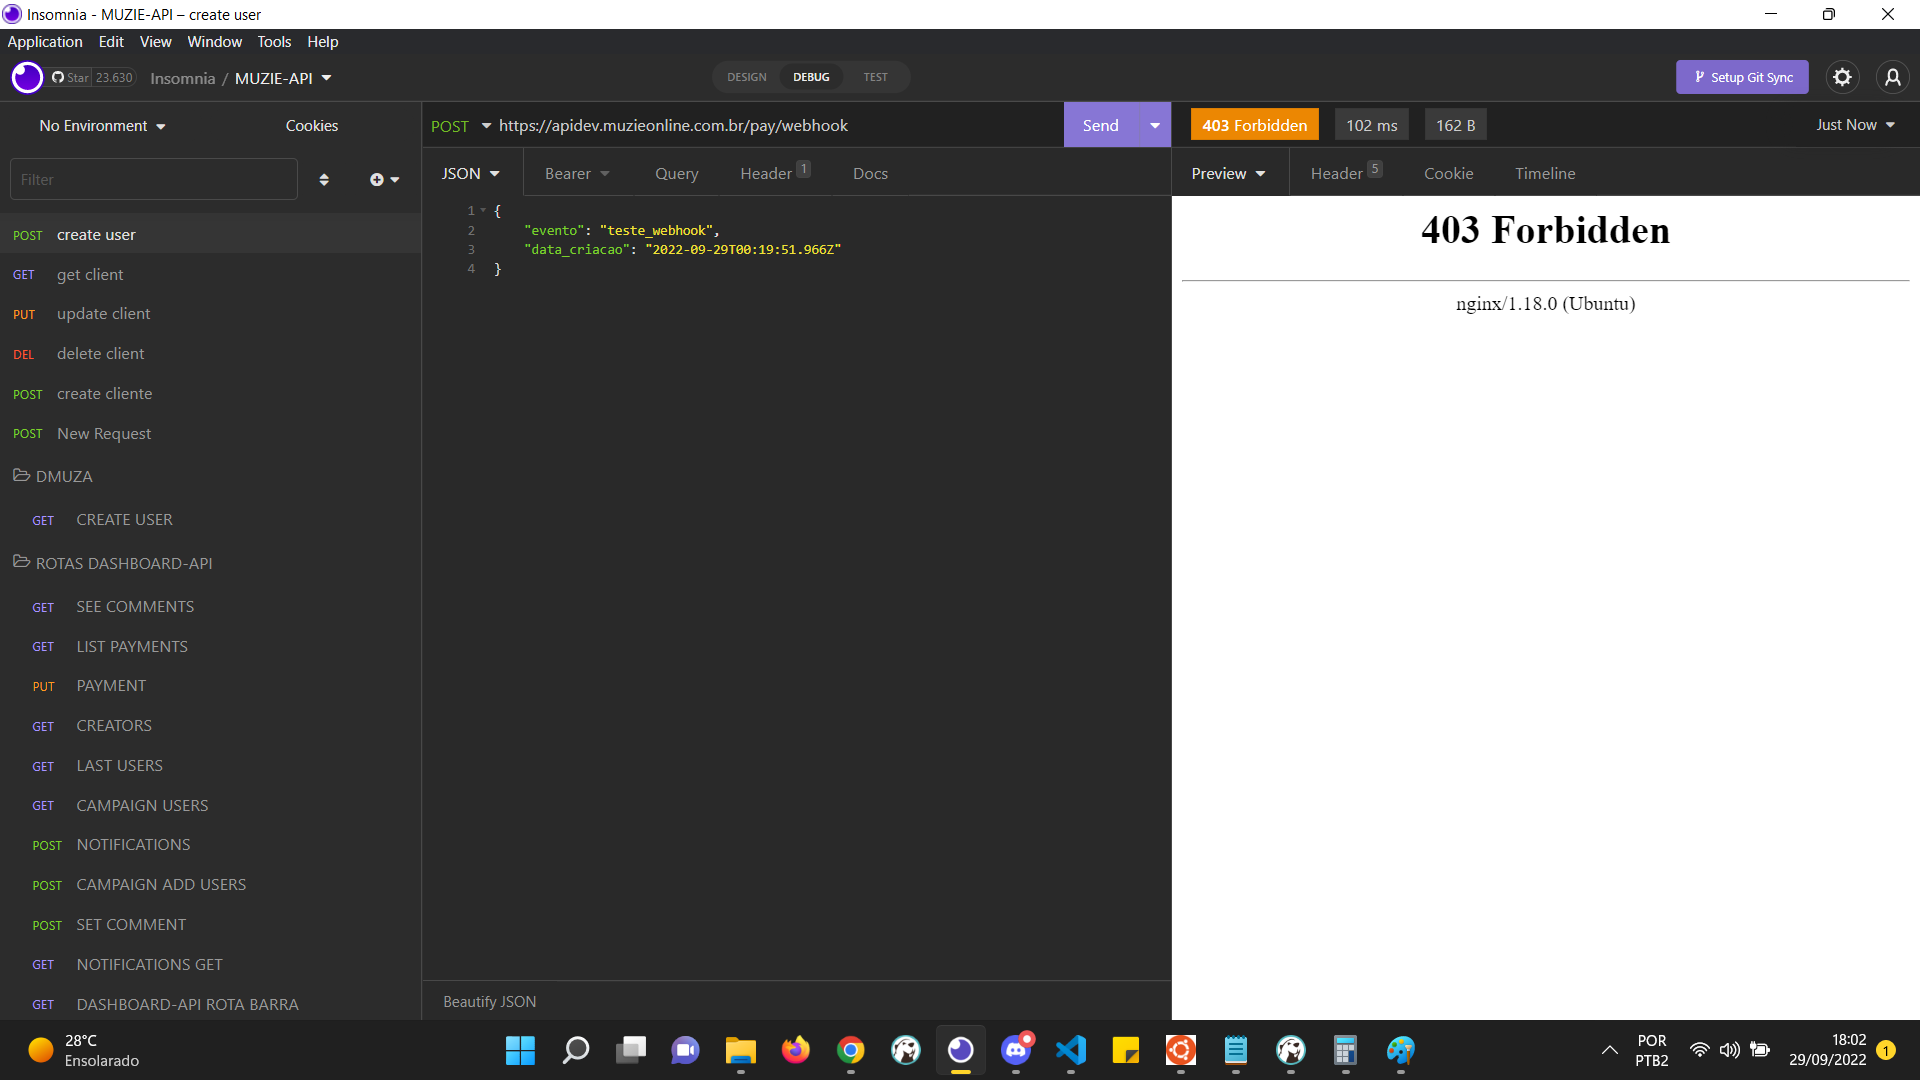This screenshot has height=1080, width=1920.
Task: Click the Git Sync setup icon
Action: [x=1745, y=76]
